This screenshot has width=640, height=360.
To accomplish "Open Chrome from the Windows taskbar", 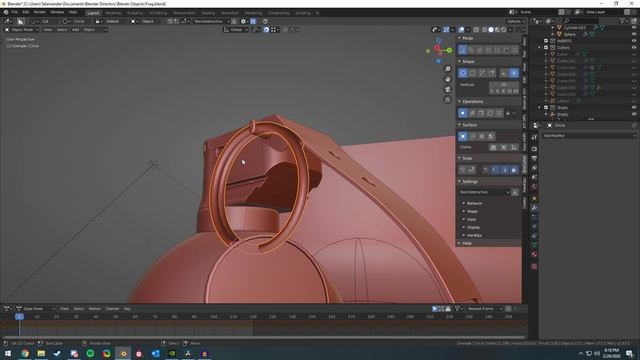I will (x=25, y=353).
